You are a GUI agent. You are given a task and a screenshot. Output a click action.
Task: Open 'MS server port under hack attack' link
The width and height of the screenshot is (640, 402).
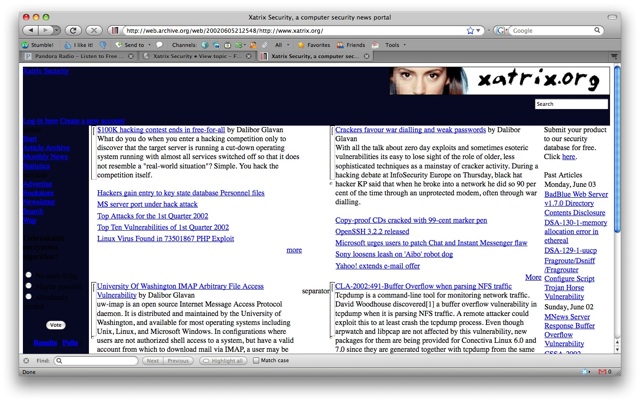click(x=147, y=204)
